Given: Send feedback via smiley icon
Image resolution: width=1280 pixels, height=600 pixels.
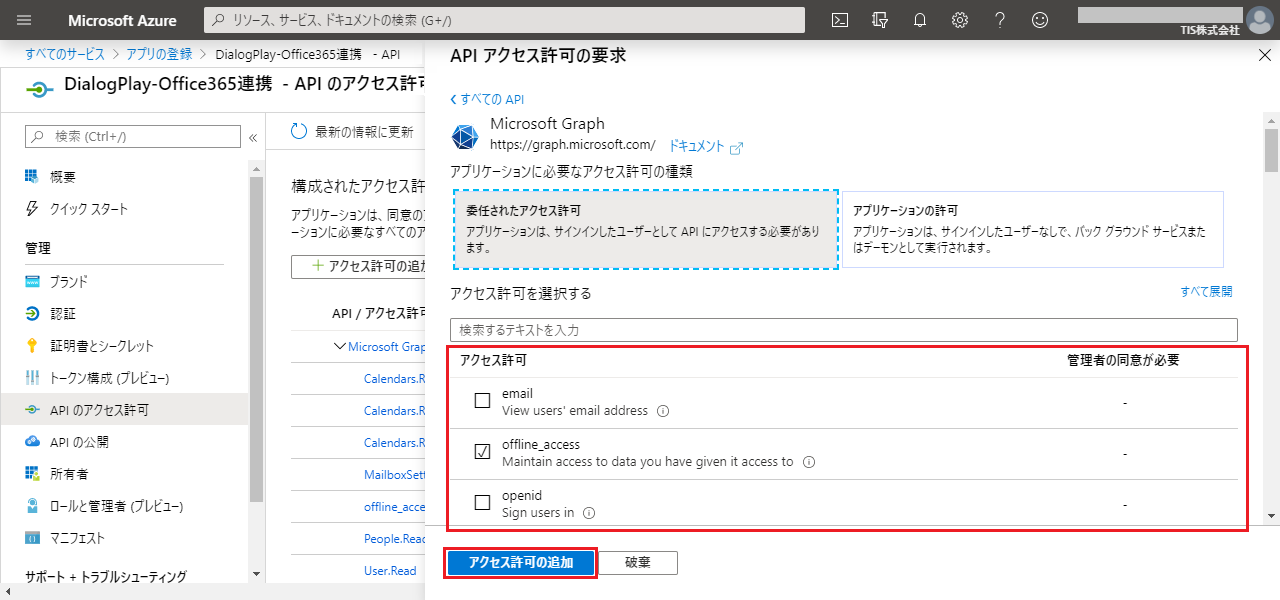Looking at the screenshot, I should coord(1040,20).
